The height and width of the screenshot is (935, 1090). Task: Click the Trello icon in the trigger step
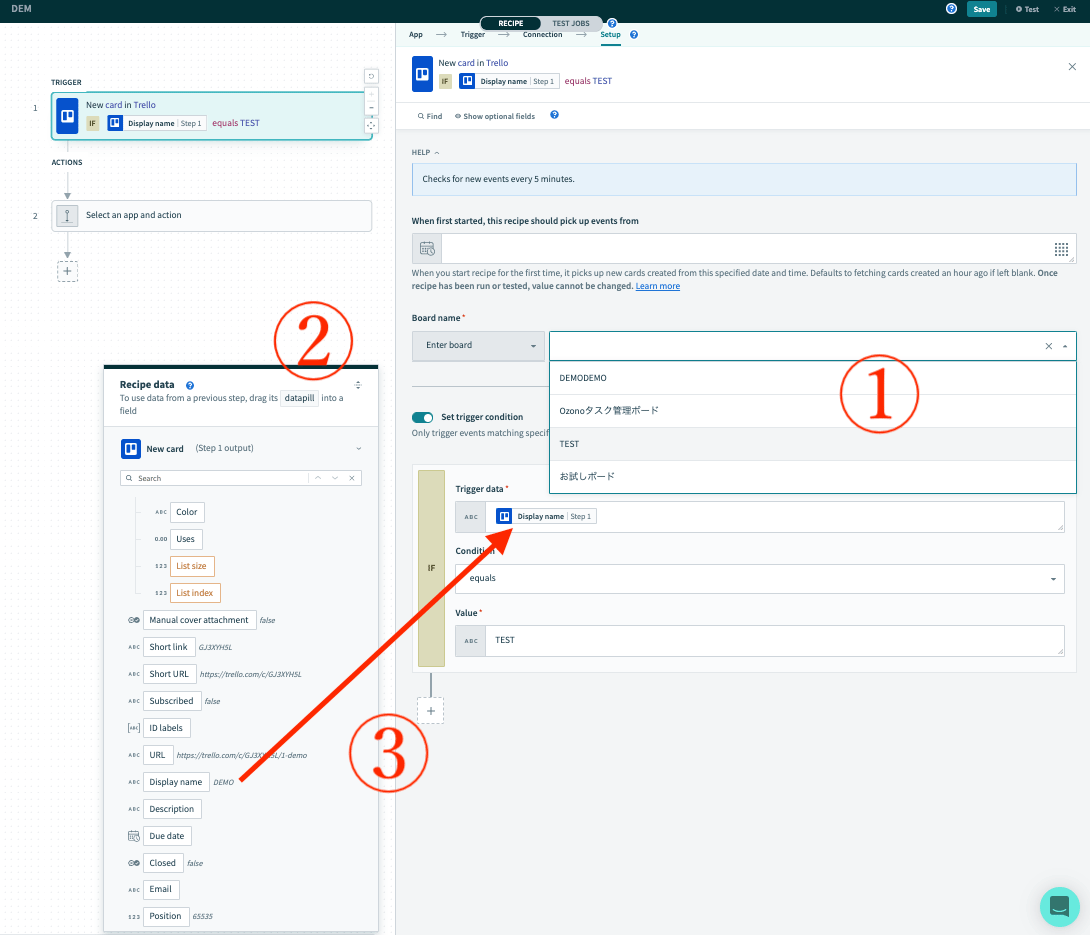67,116
